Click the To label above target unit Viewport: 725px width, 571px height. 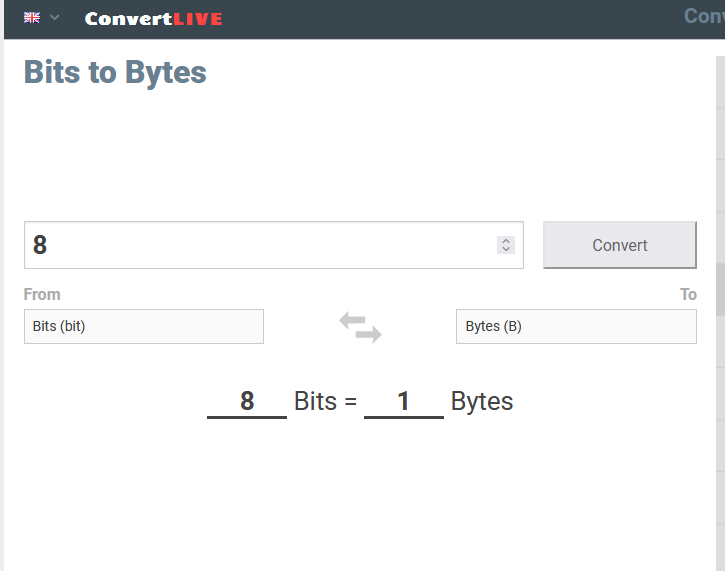pyautogui.click(x=688, y=294)
